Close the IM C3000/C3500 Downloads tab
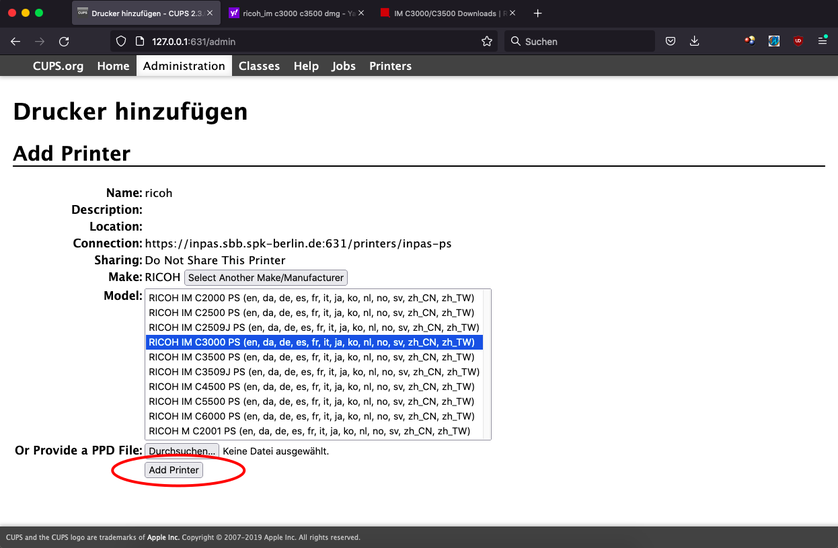The width and height of the screenshot is (838, 548). (x=513, y=13)
